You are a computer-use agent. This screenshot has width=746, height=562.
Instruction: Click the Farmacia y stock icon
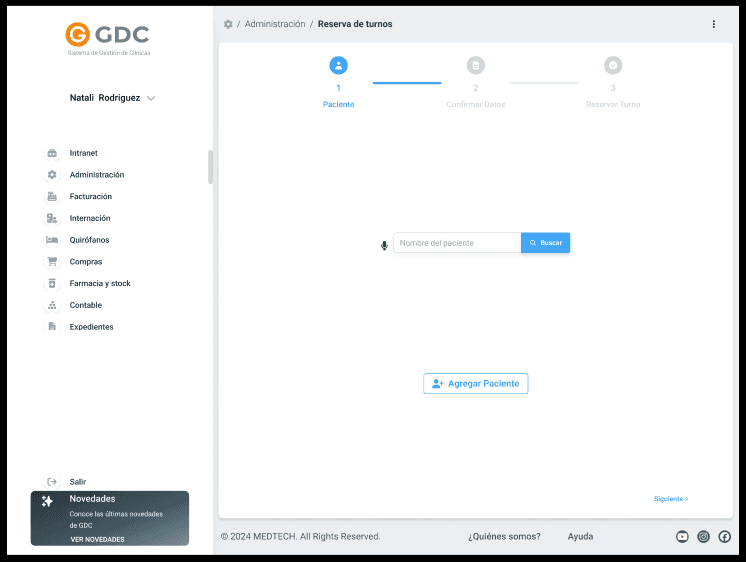coord(52,284)
